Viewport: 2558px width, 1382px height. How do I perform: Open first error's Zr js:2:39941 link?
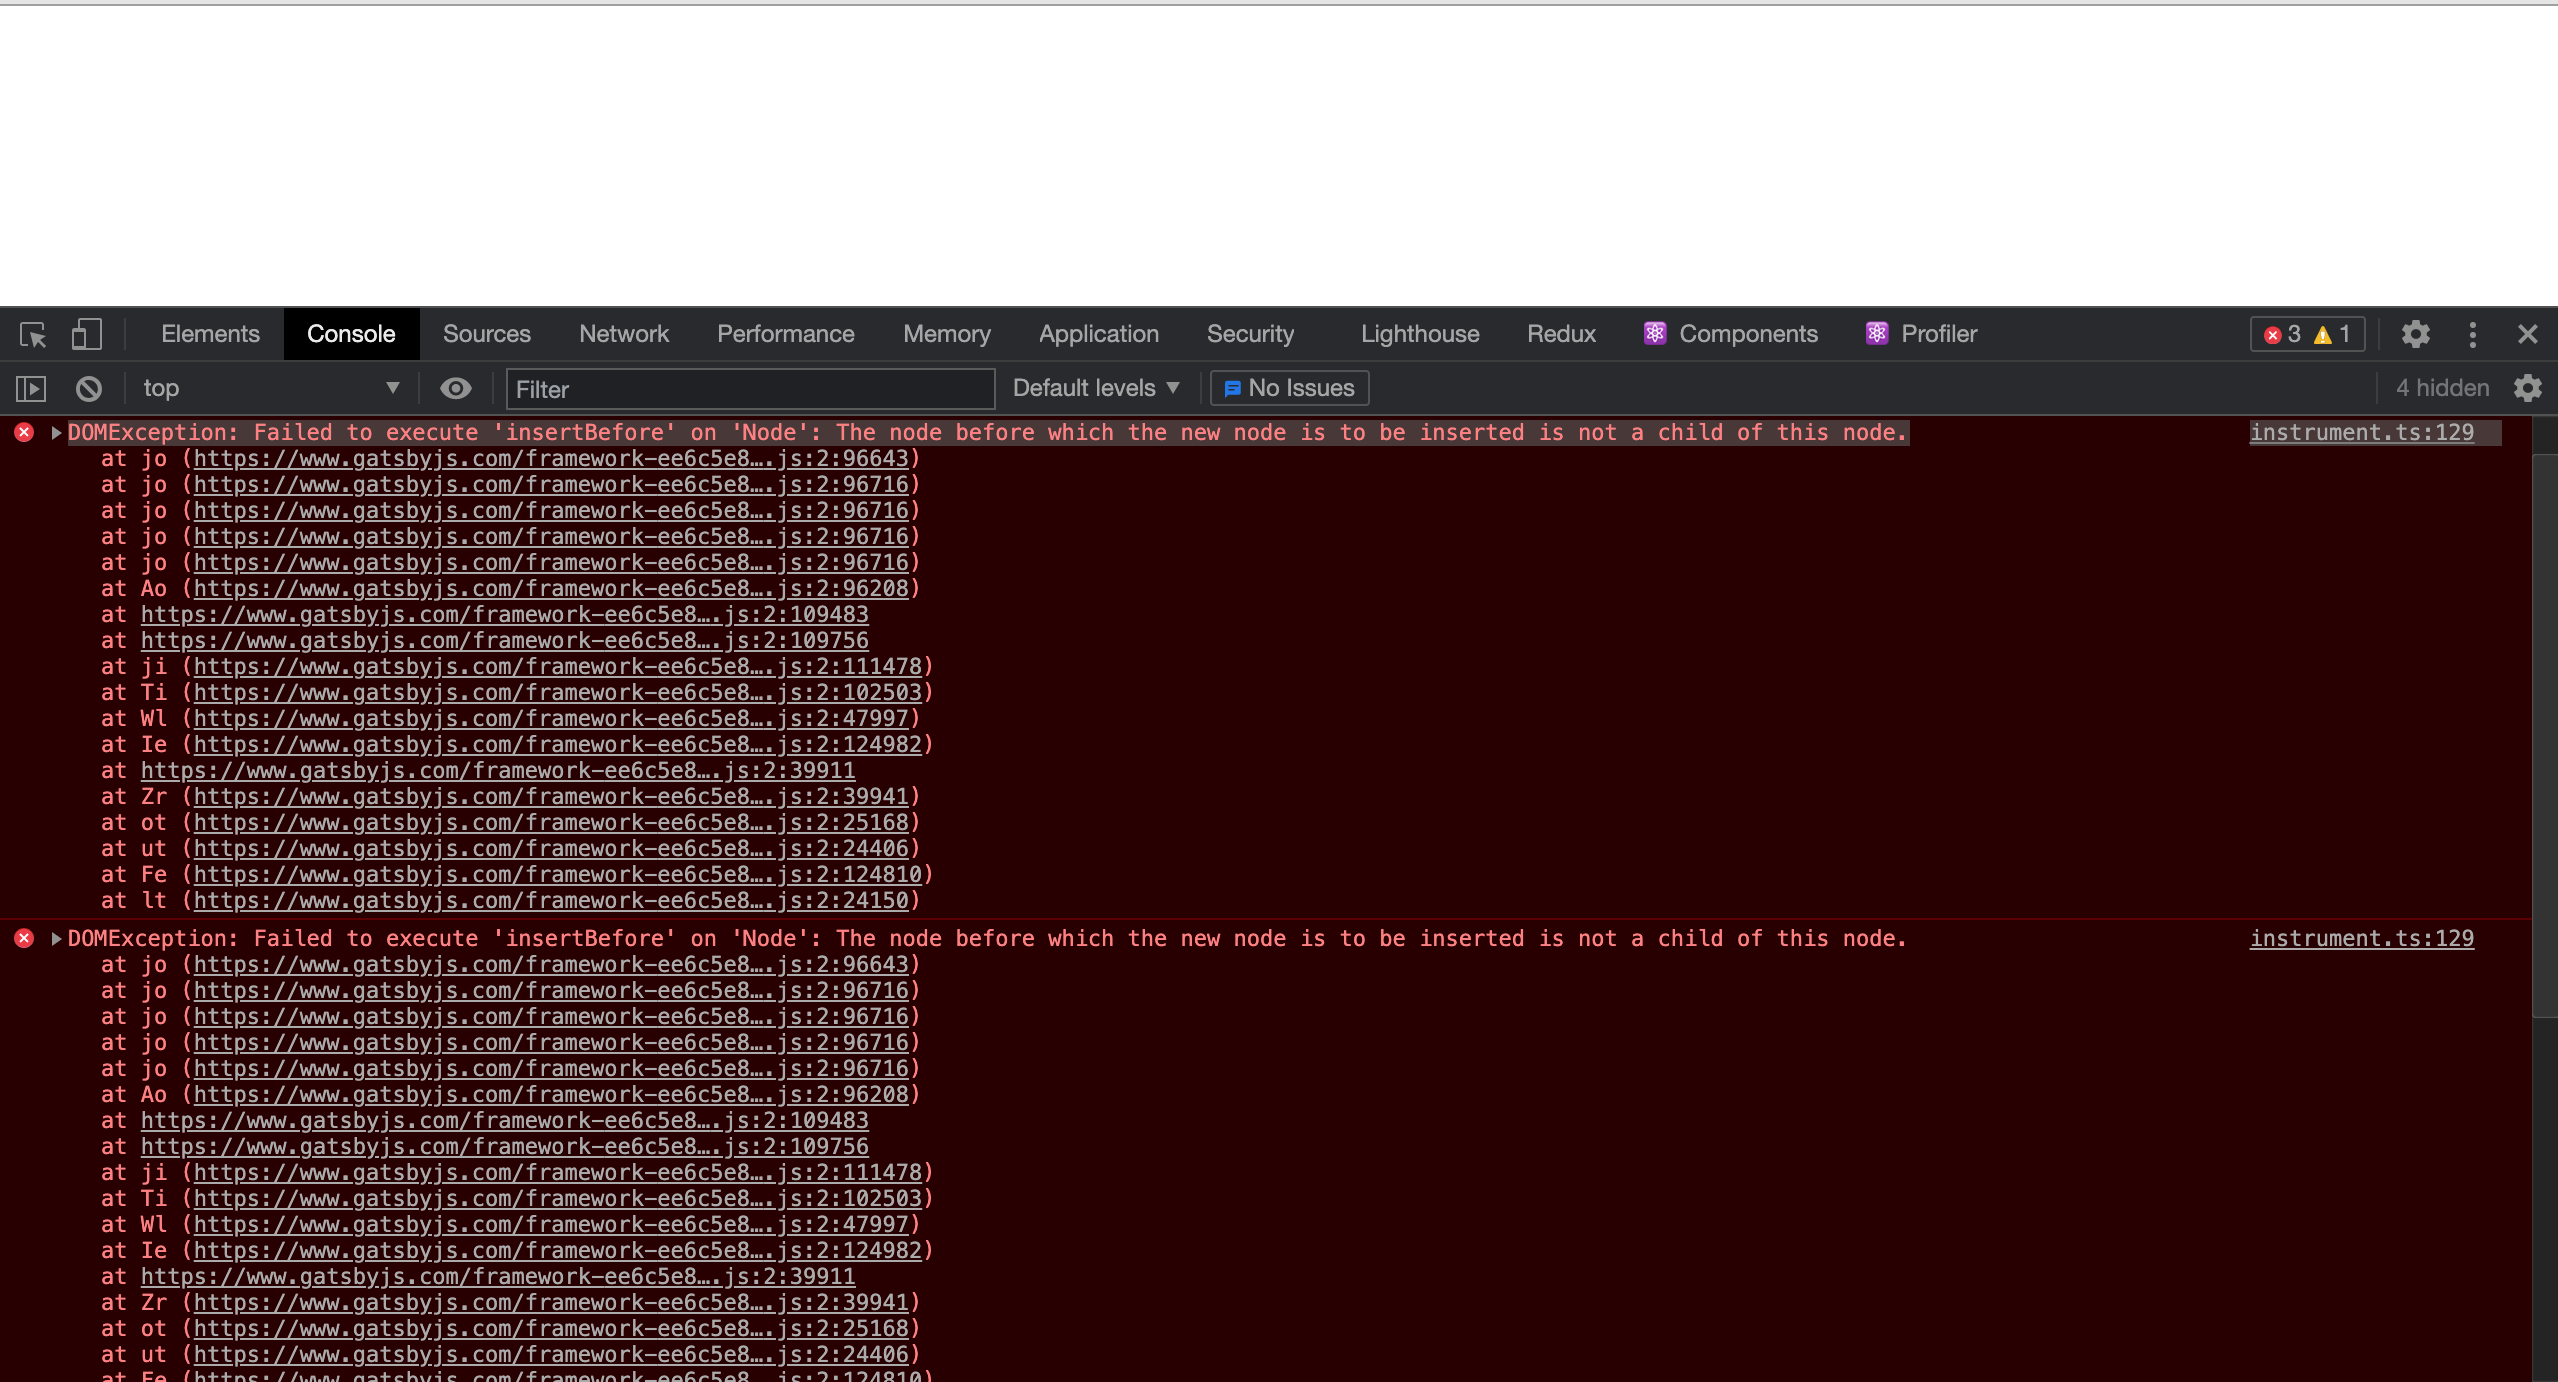coord(551,797)
